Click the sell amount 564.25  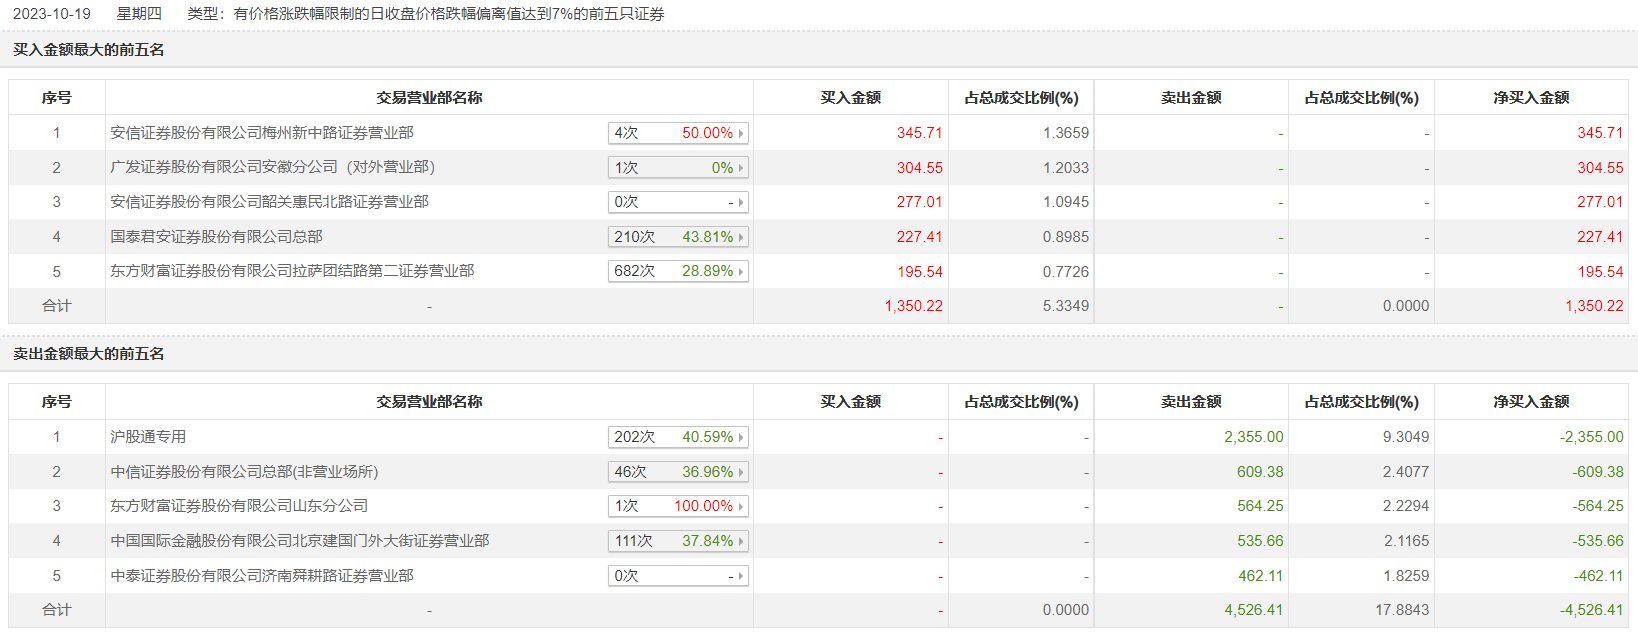pos(1260,506)
